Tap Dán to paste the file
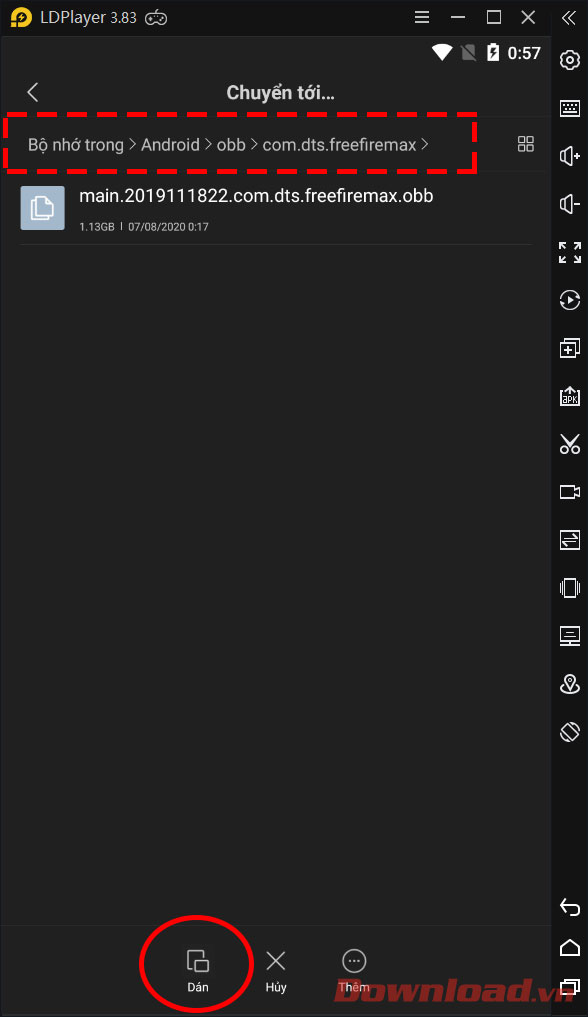The height and width of the screenshot is (1017, 588). click(x=198, y=970)
